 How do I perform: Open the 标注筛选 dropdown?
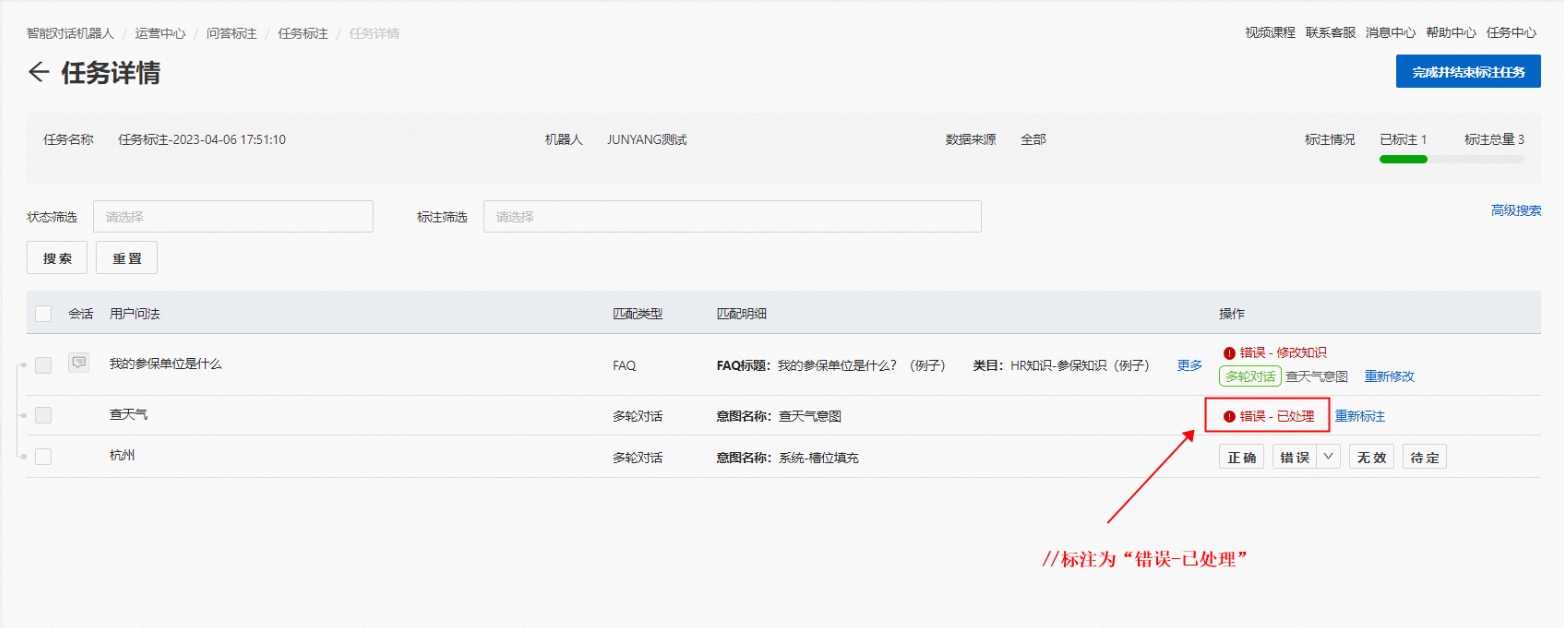(x=732, y=217)
